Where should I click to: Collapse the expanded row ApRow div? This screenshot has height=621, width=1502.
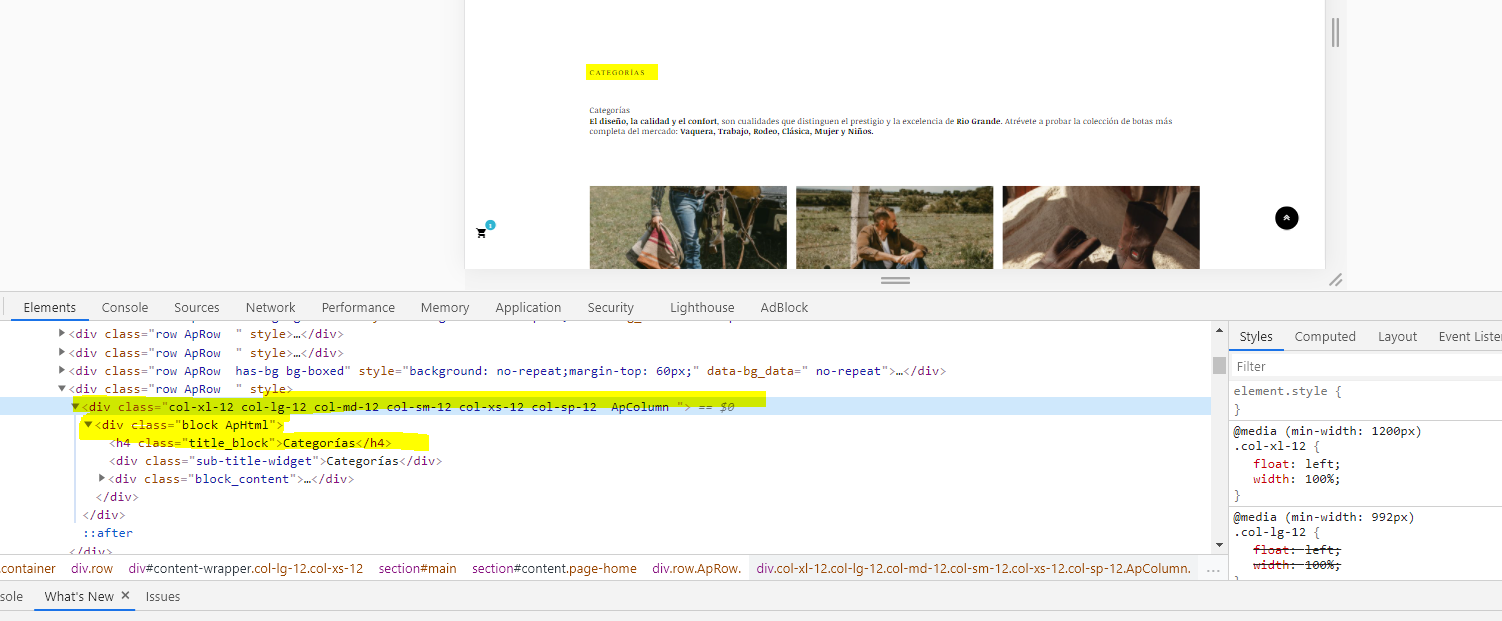coord(62,389)
